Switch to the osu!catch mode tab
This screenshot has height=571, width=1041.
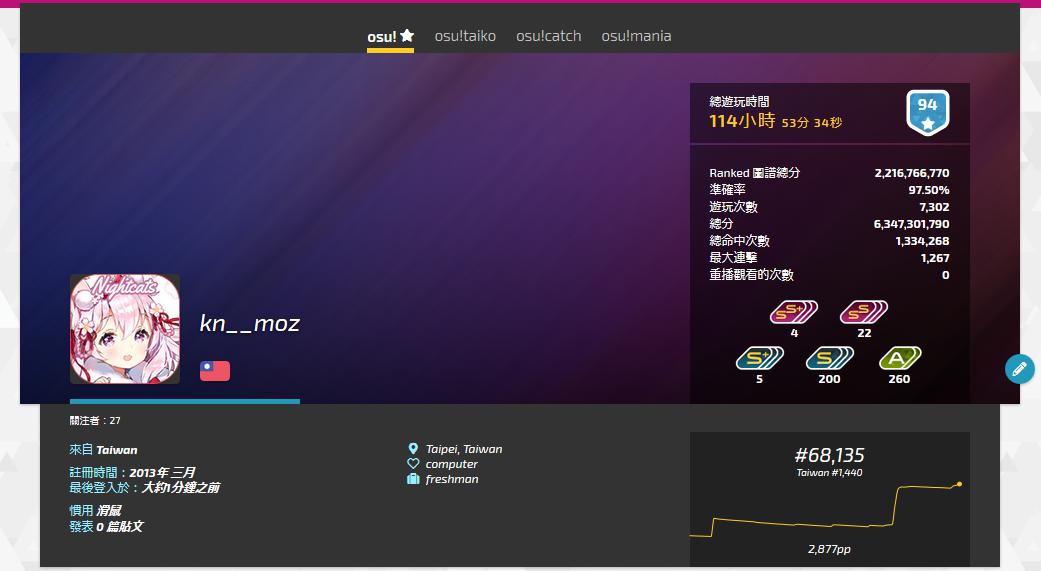(x=548, y=36)
